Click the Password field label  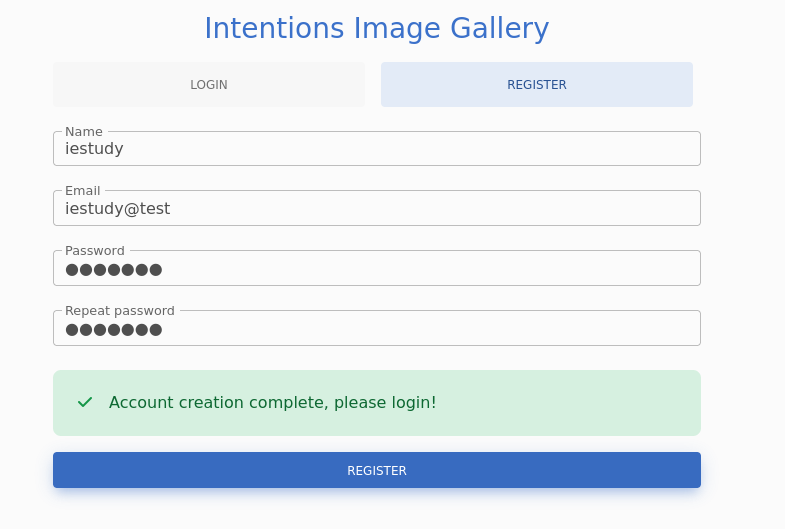coord(95,251)
